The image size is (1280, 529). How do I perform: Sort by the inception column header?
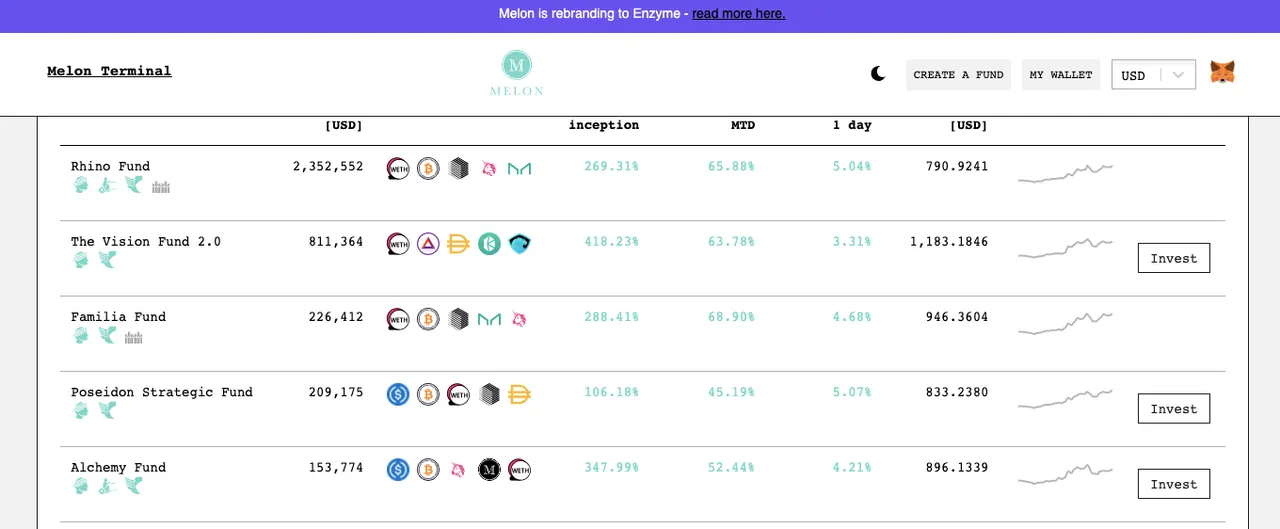(604, 126)
